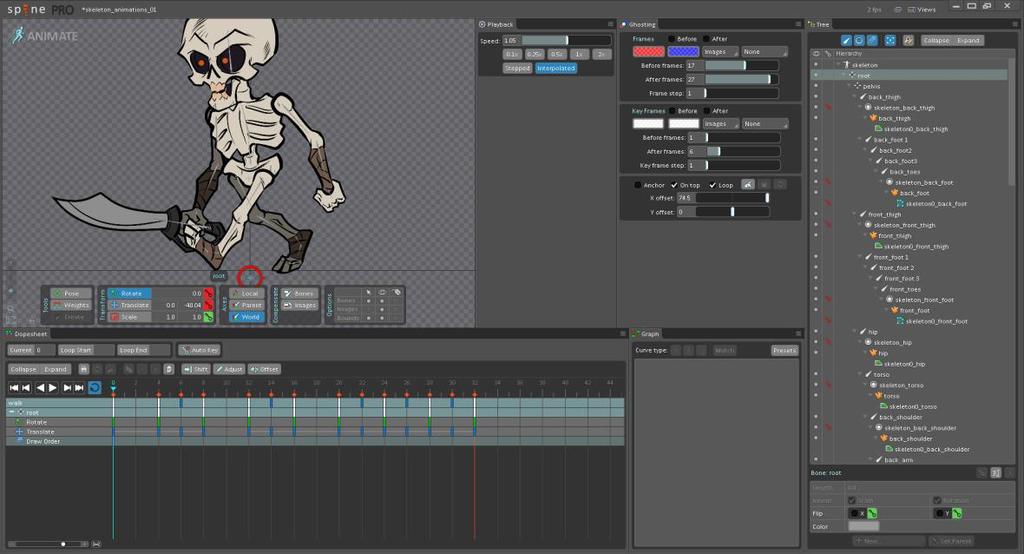Viewport: 1024px width, 554px height.
Task: Uncheck the On top checkbox
Action: pos(674,185)
